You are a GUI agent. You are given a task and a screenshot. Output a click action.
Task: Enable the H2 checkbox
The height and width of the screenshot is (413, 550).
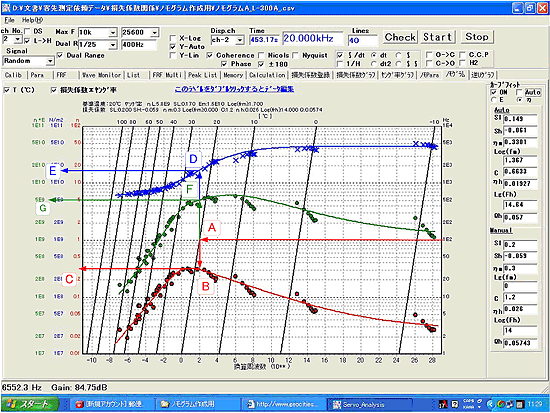coord(463,63)
